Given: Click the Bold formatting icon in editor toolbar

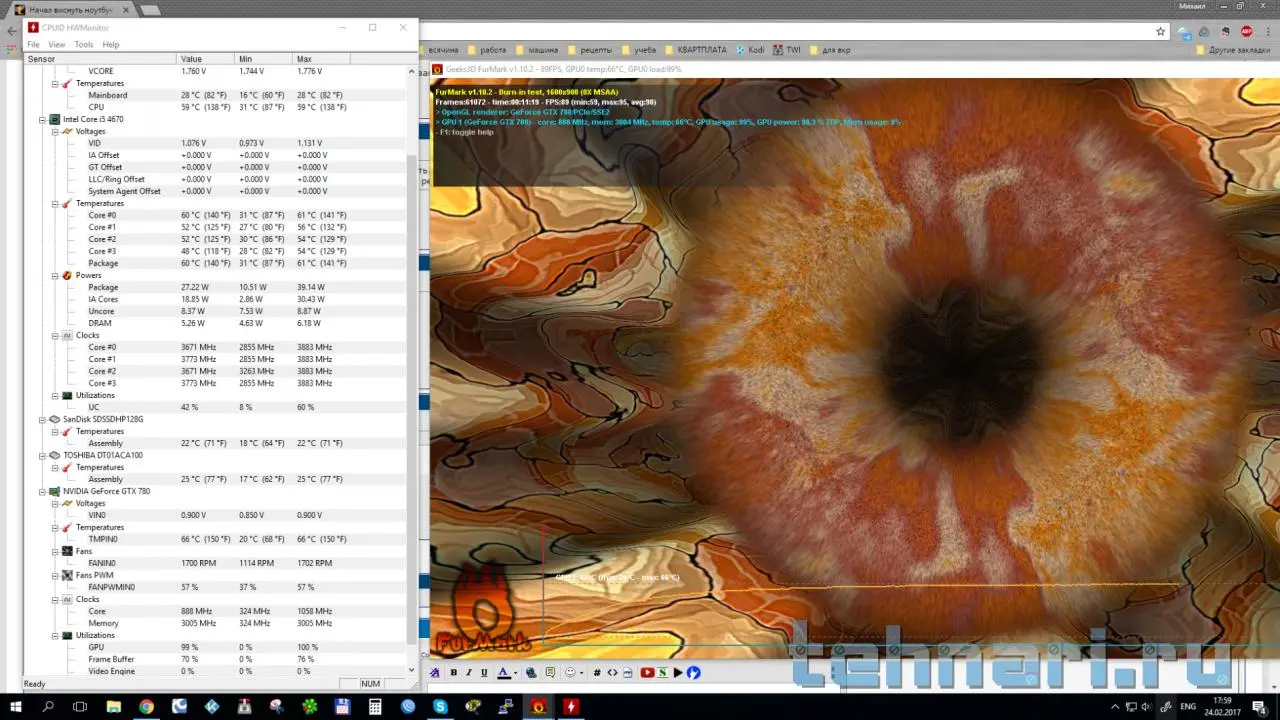Looking at the screenshot, I should 453,673.
